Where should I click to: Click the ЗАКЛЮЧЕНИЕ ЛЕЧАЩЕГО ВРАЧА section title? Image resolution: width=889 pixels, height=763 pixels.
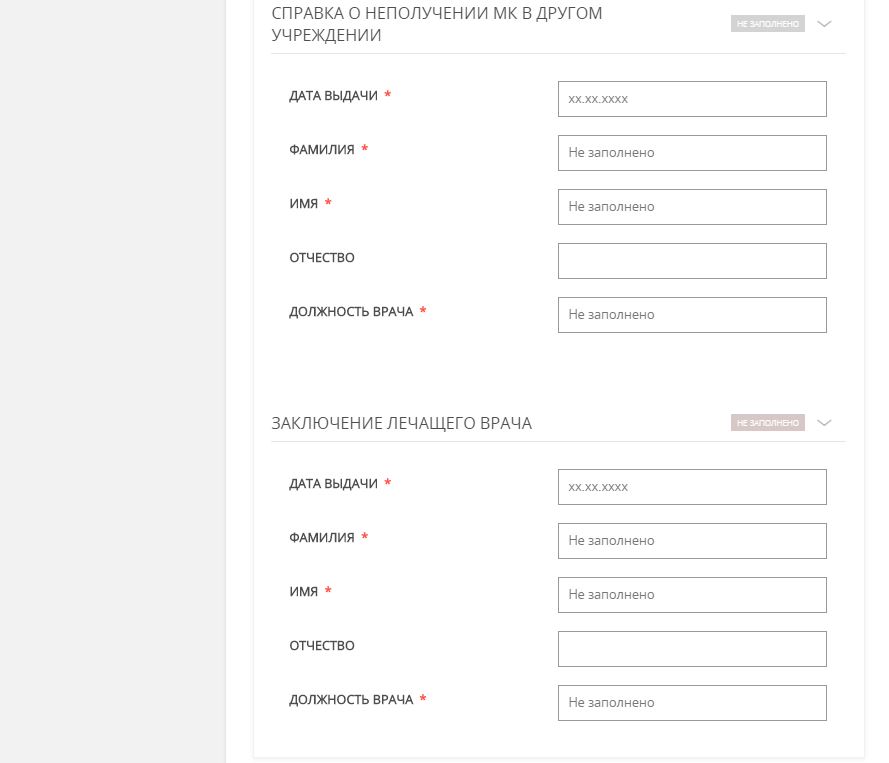401,423
